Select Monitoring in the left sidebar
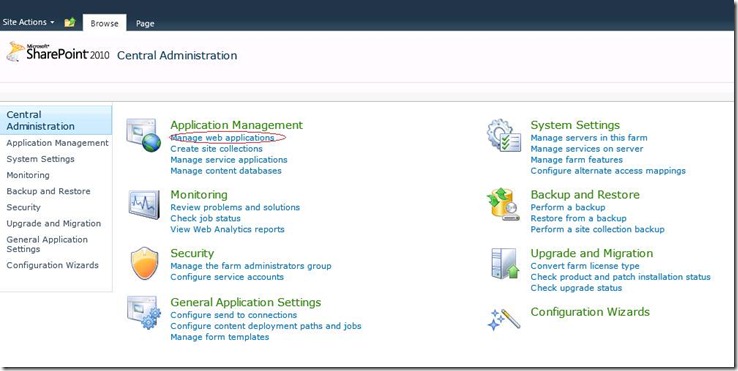The height and width of the screenshot is (371, 738). tap(28, 175)
